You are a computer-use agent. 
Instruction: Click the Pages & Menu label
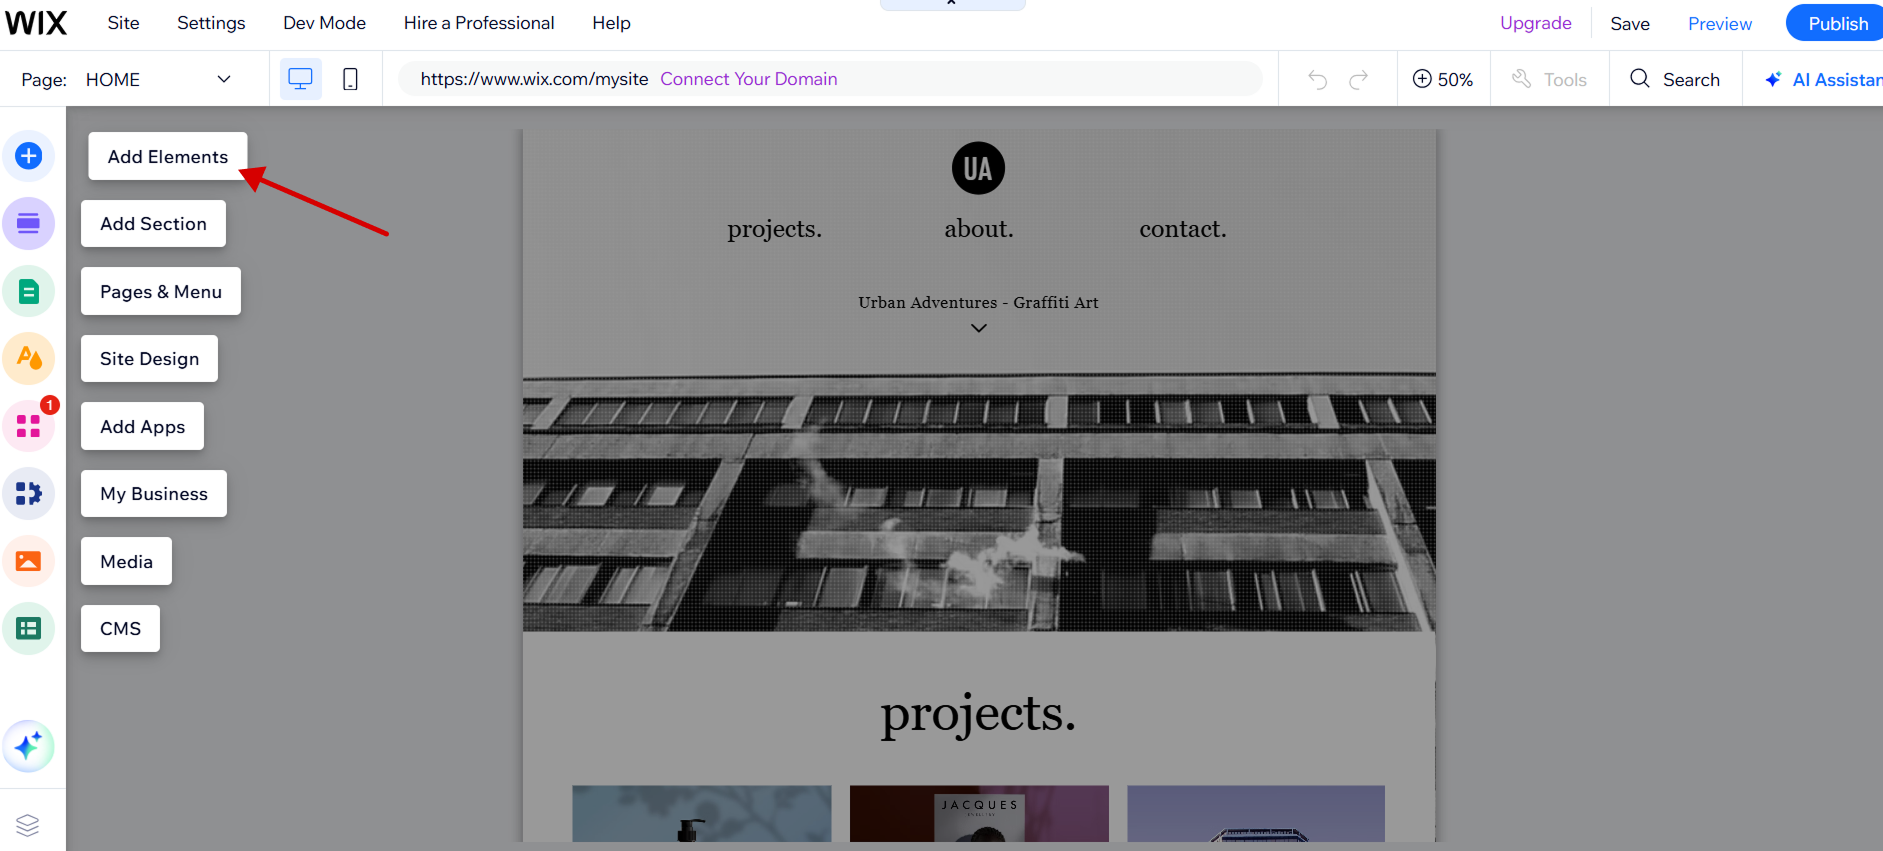pos(161,291)
